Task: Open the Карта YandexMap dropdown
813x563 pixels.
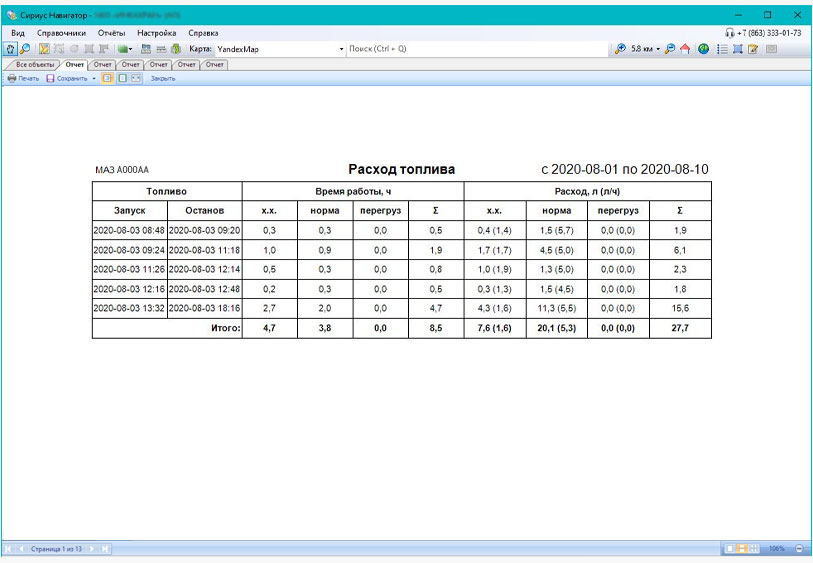Action: click(341, 48)
